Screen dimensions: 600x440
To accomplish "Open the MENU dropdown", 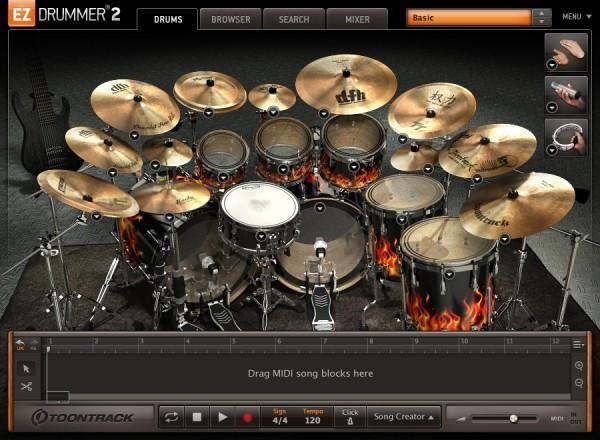I will pyautogui.click(x=572, y=17).
